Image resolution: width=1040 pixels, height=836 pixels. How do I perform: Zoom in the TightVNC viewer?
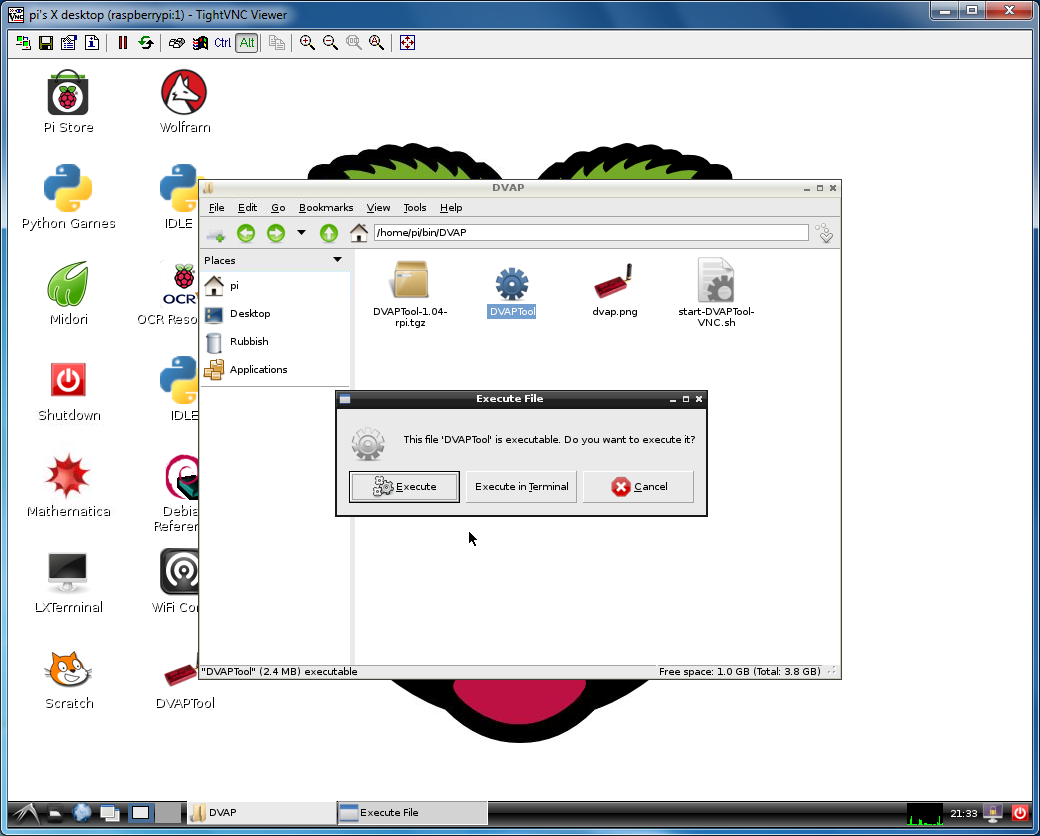[x=307, y=43]
